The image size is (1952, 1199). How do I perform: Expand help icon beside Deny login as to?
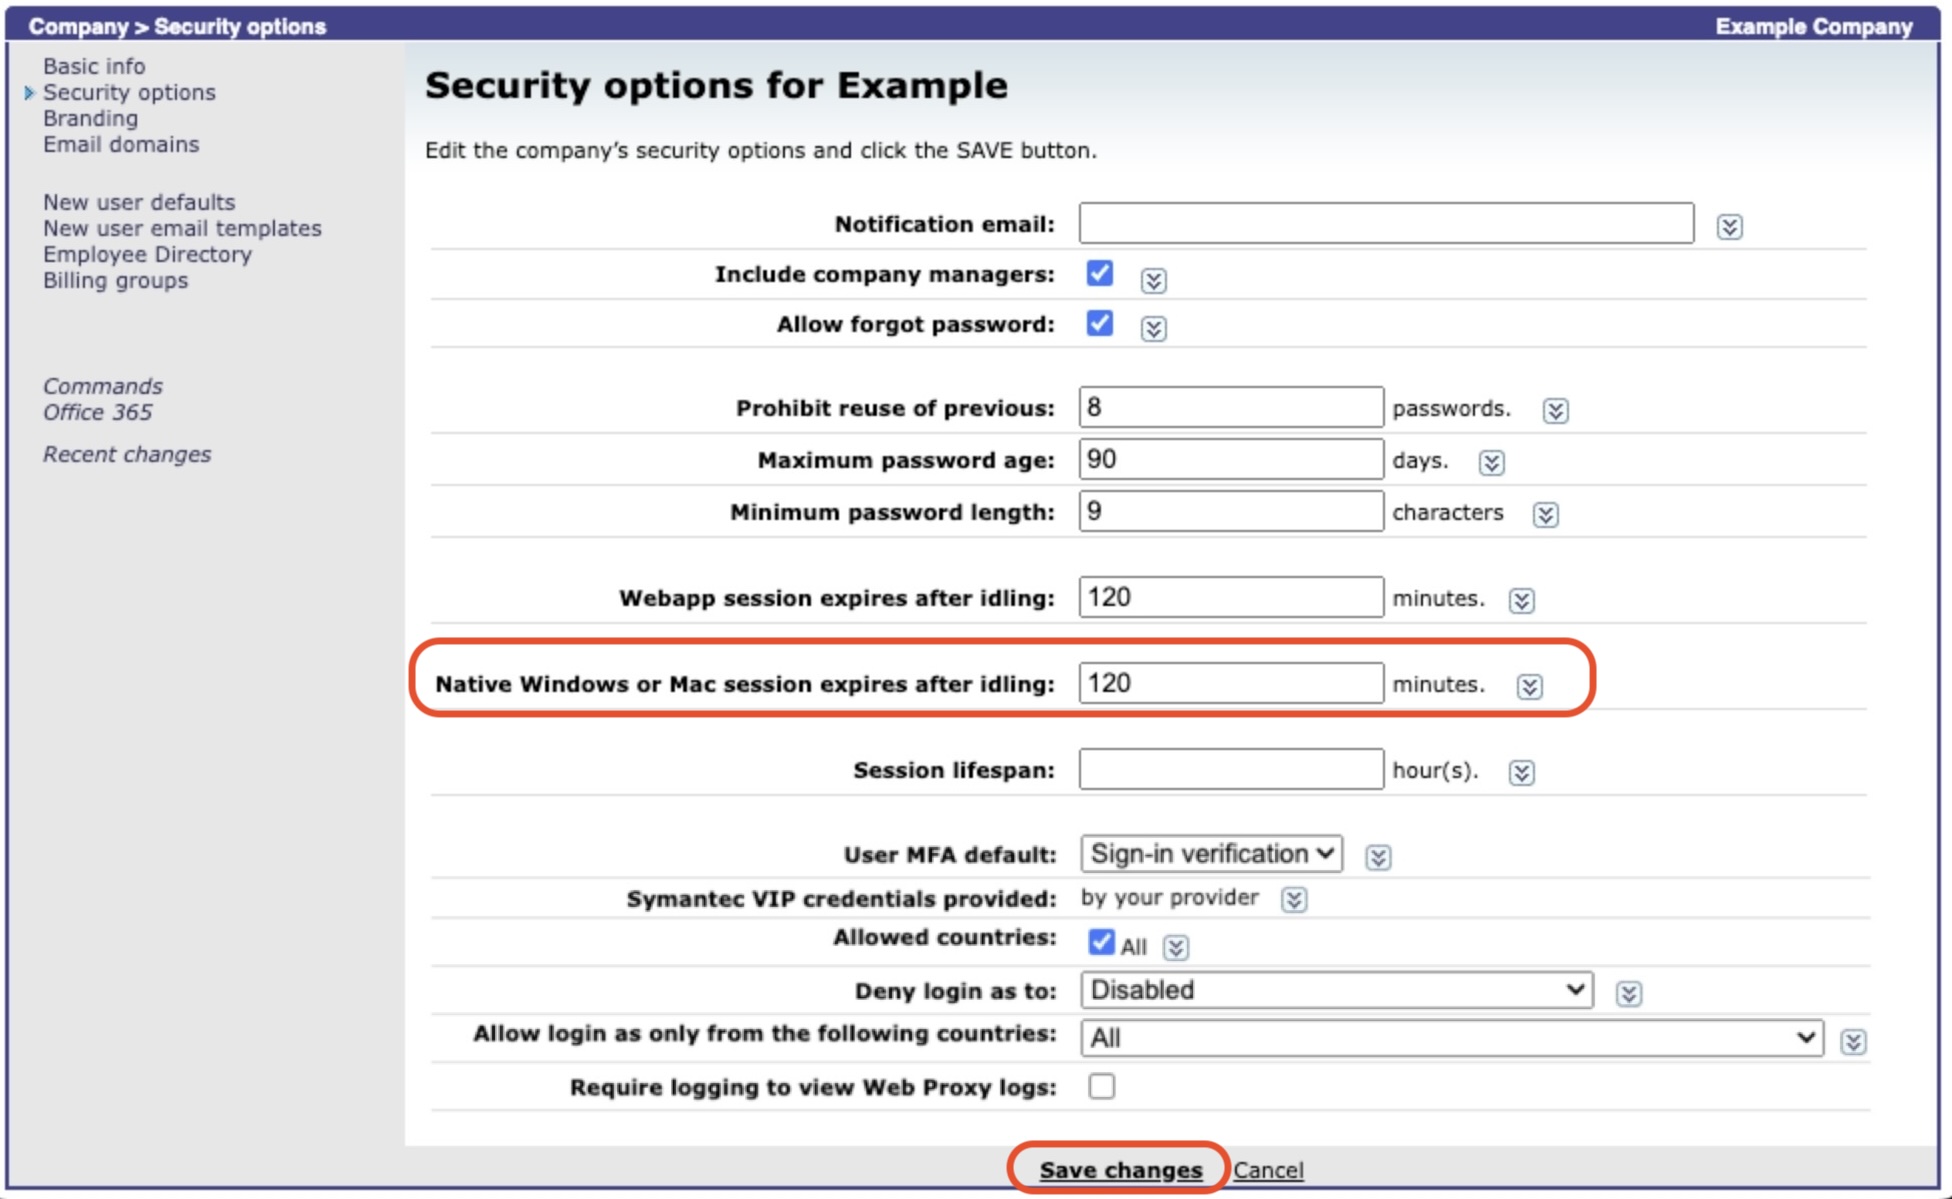tap(1628, 993)
